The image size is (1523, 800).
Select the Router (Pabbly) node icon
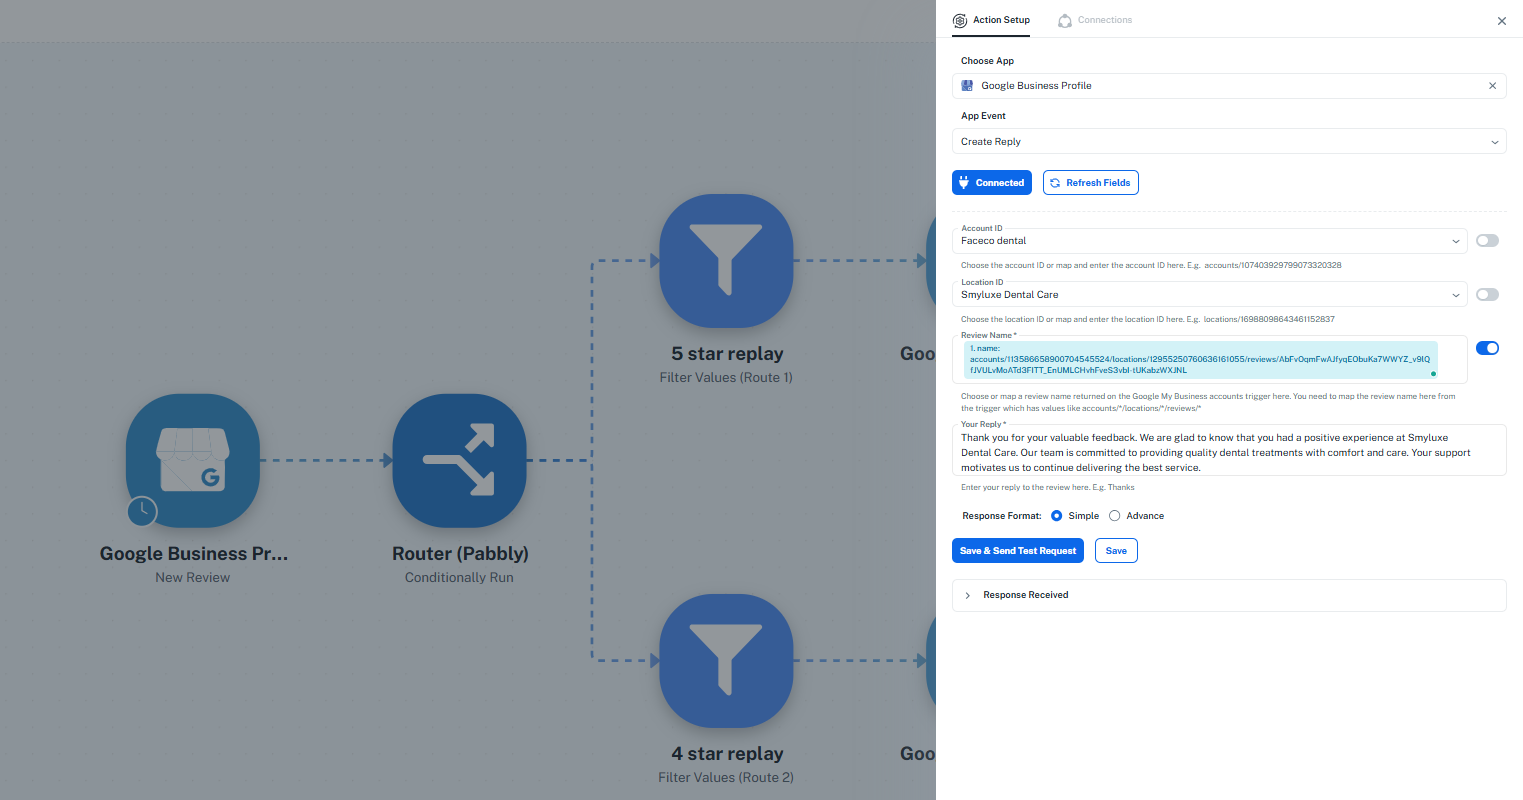coord(459,460)
